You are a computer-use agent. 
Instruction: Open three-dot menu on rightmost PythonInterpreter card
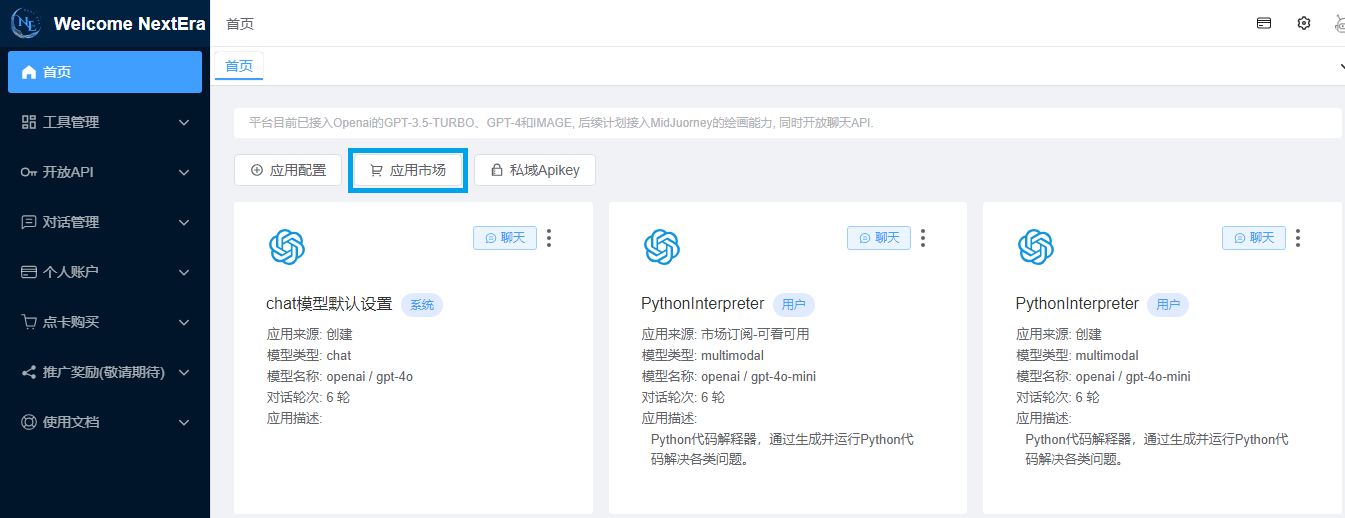(x=1298, y=238)
